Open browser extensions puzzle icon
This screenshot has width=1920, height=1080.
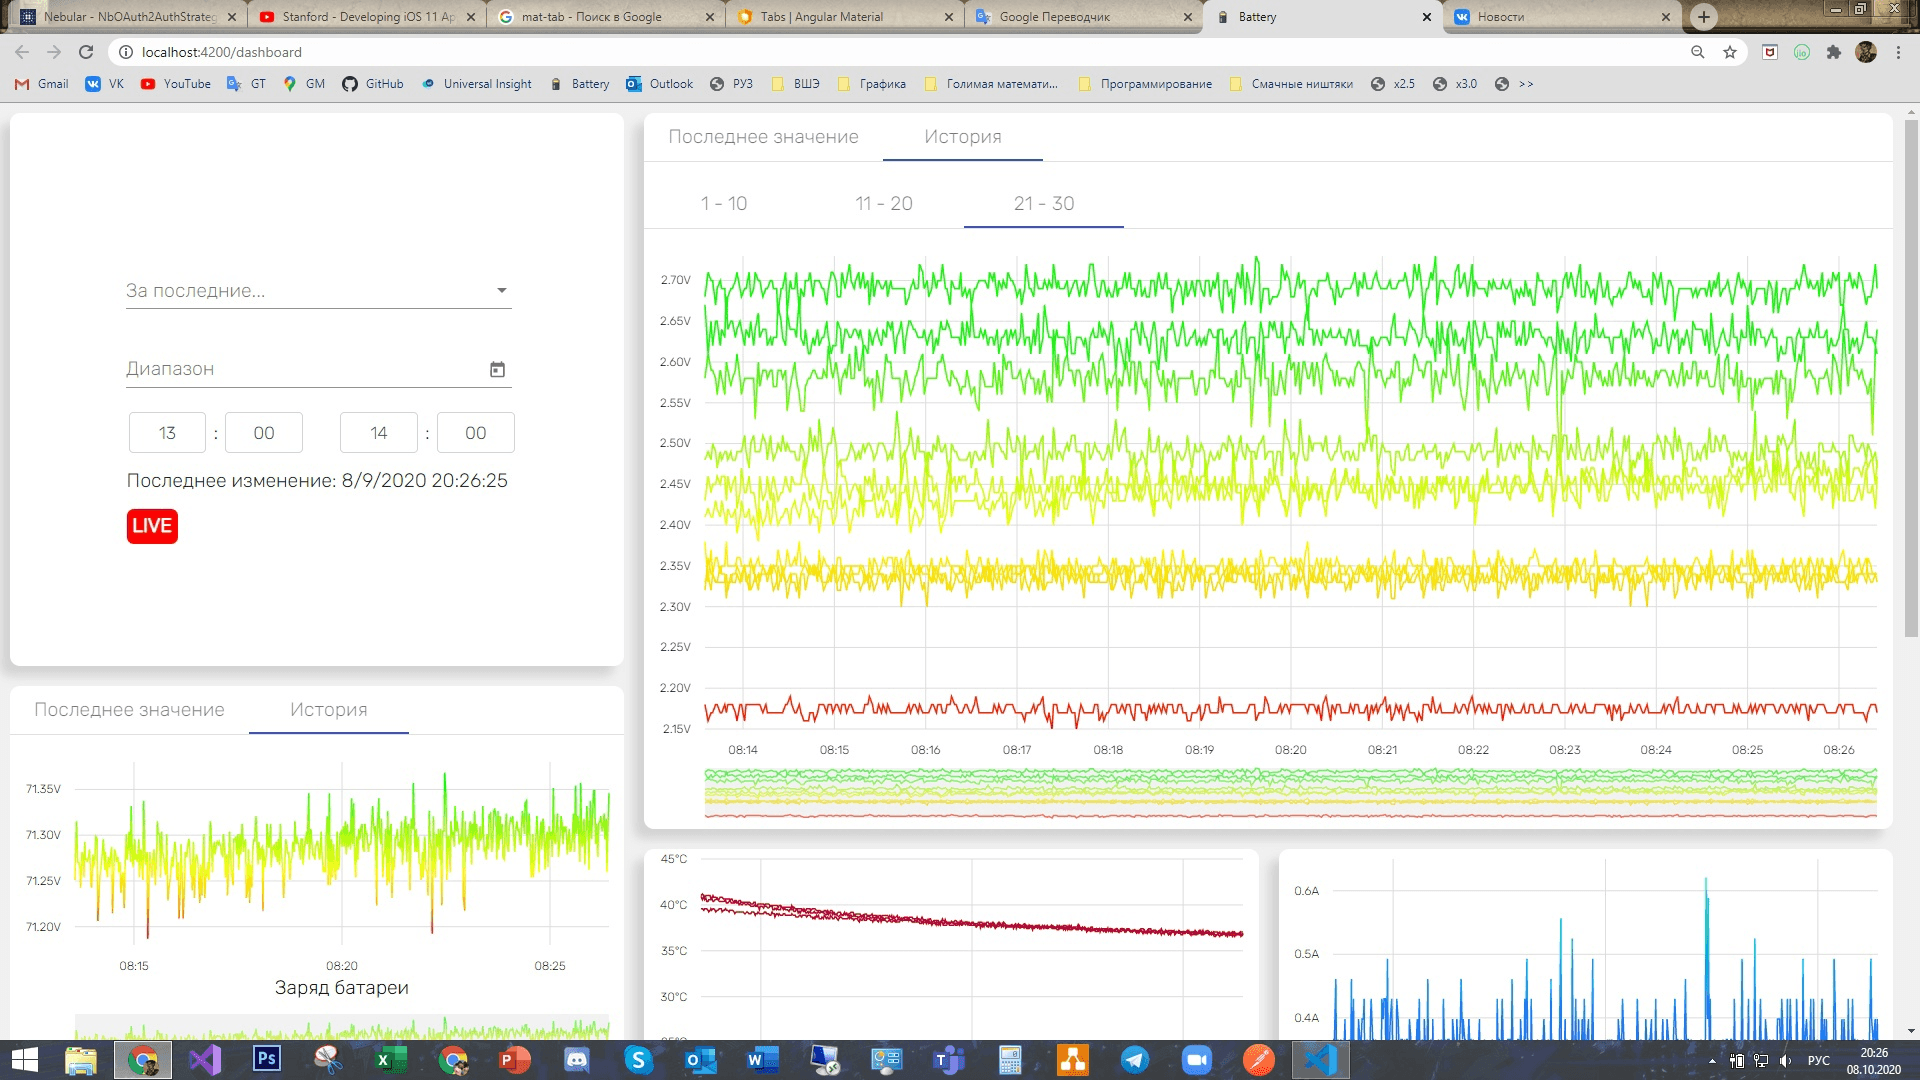(x=1833, y=52)
